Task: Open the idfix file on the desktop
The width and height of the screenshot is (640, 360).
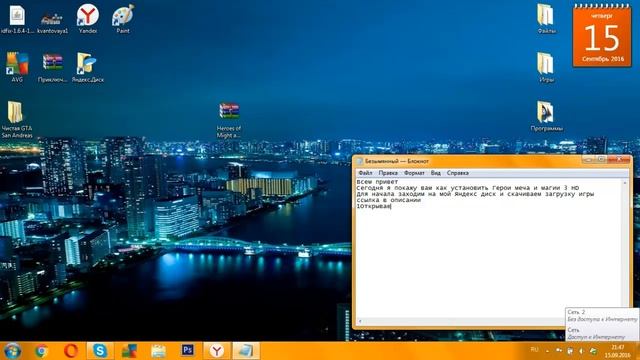Action: [17, 19]
